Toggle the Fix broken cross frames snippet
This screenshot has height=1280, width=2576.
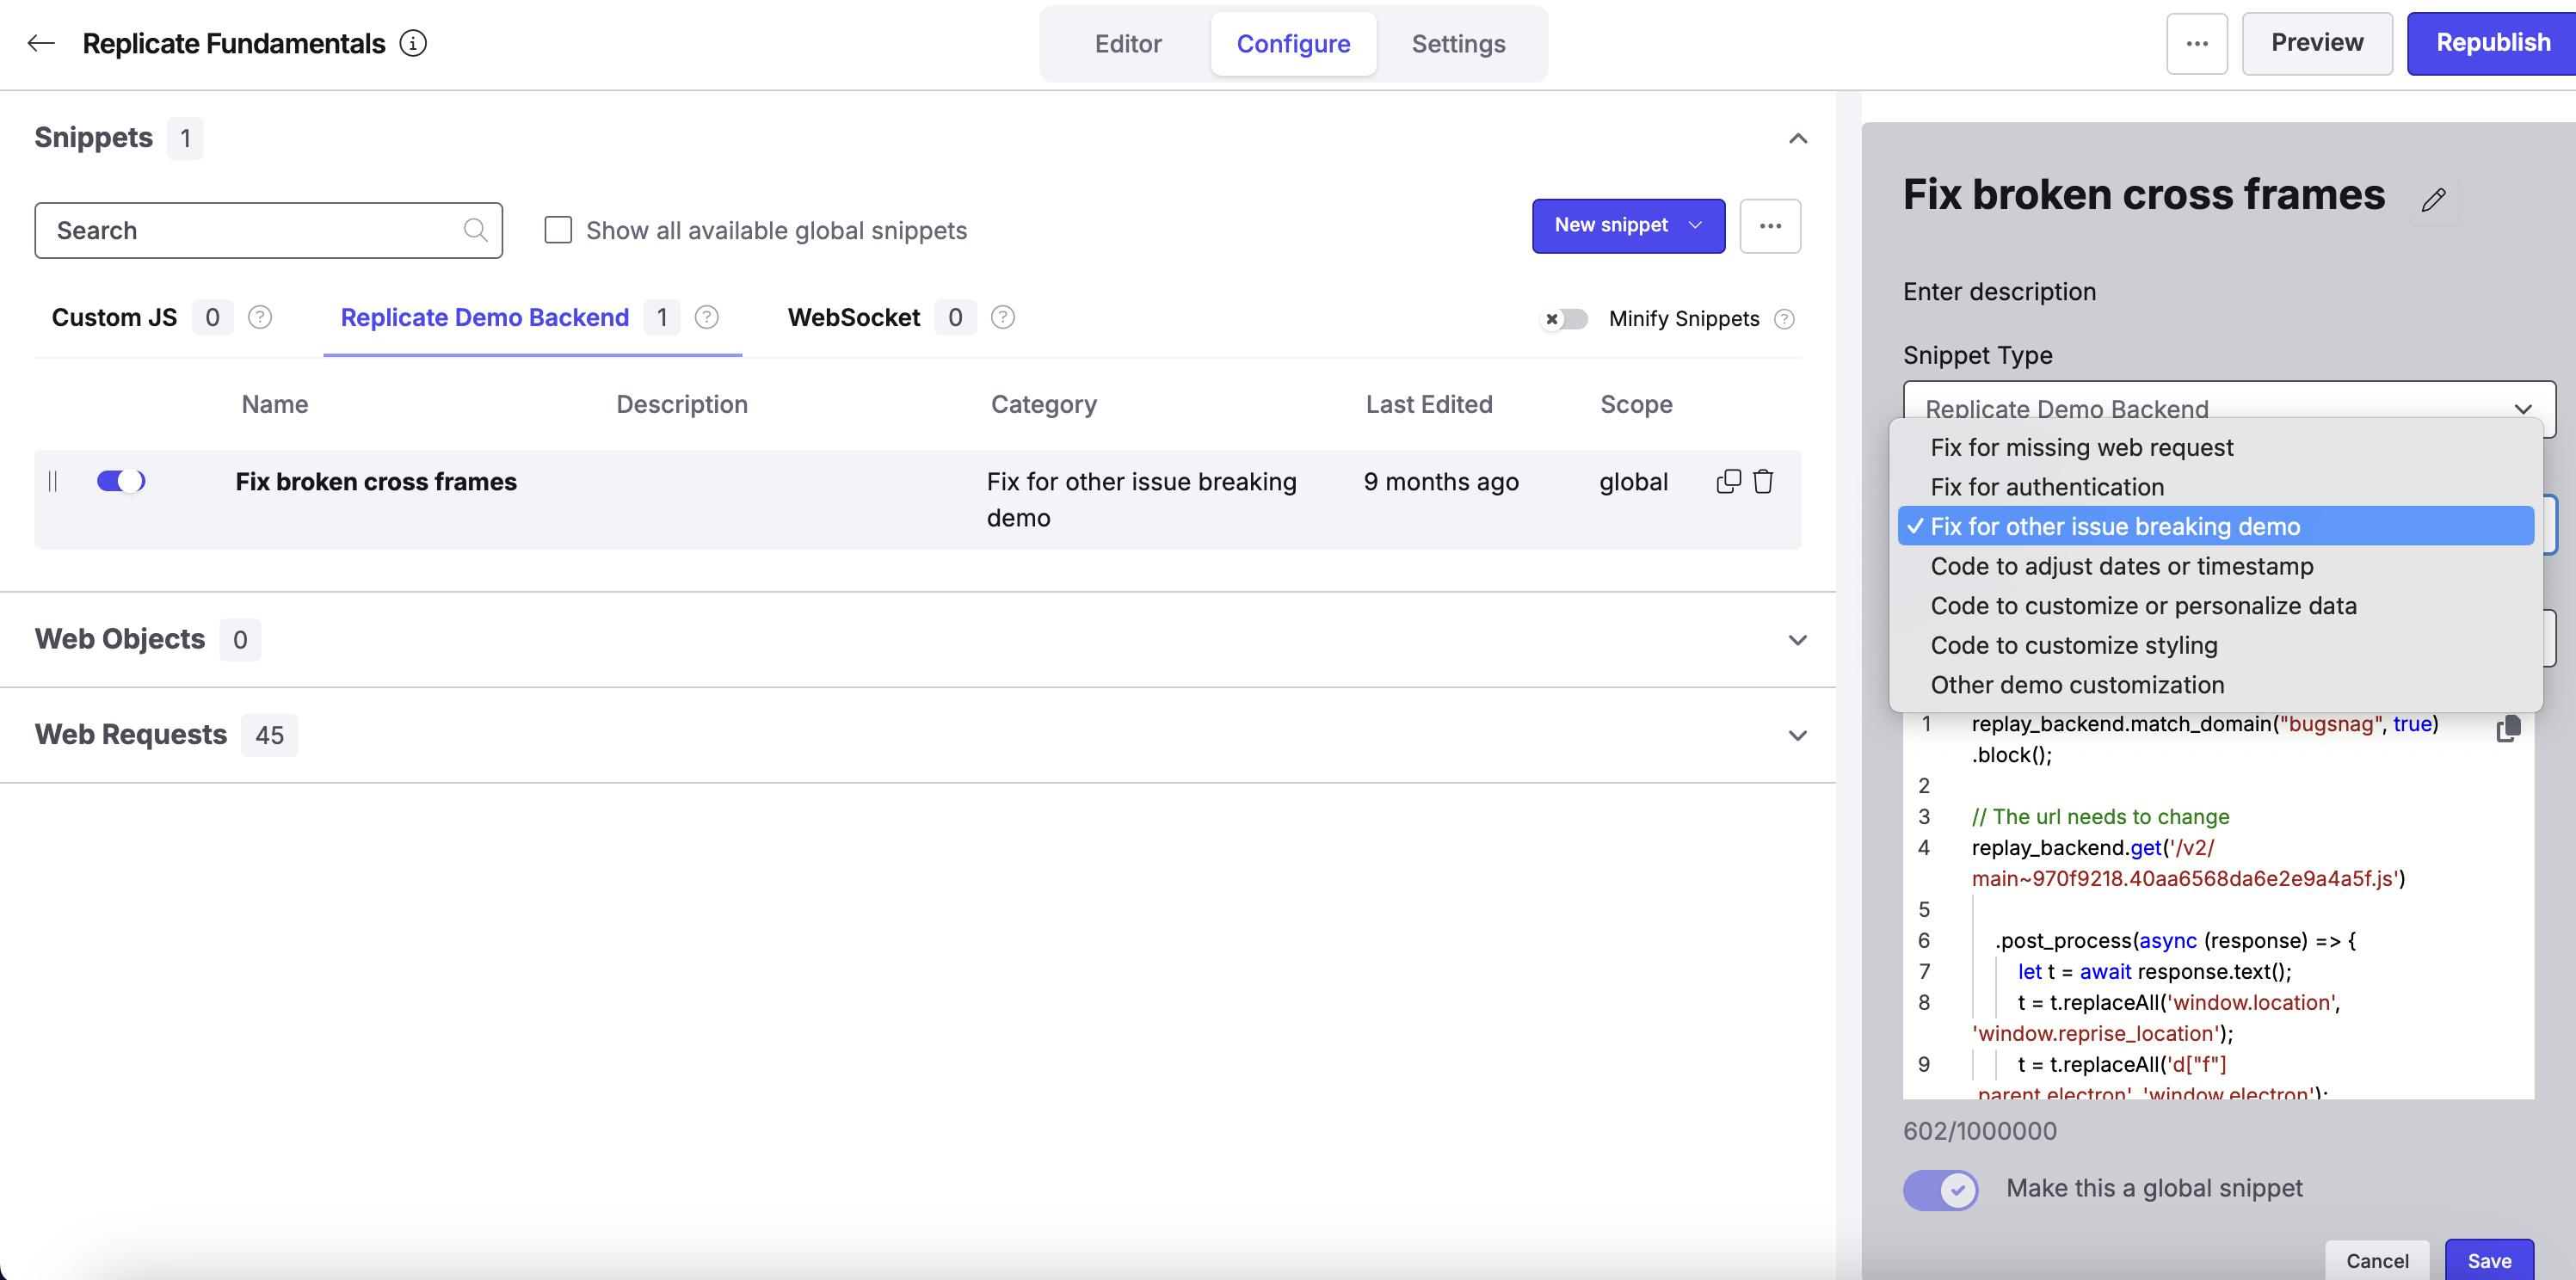121,482
